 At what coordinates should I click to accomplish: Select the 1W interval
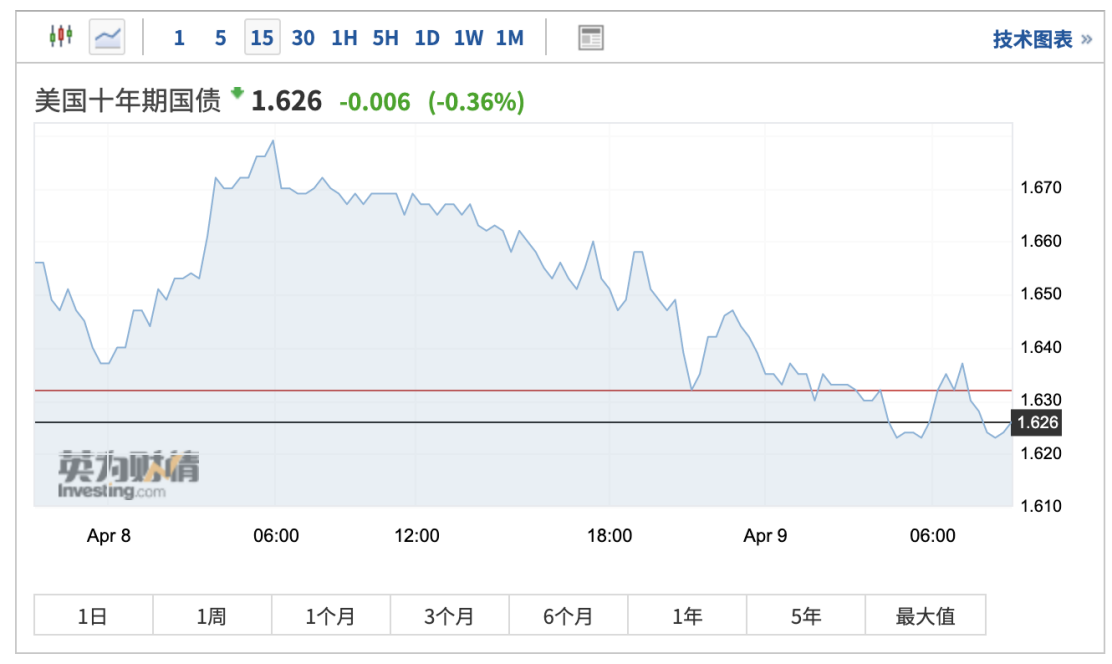(468, 38)
